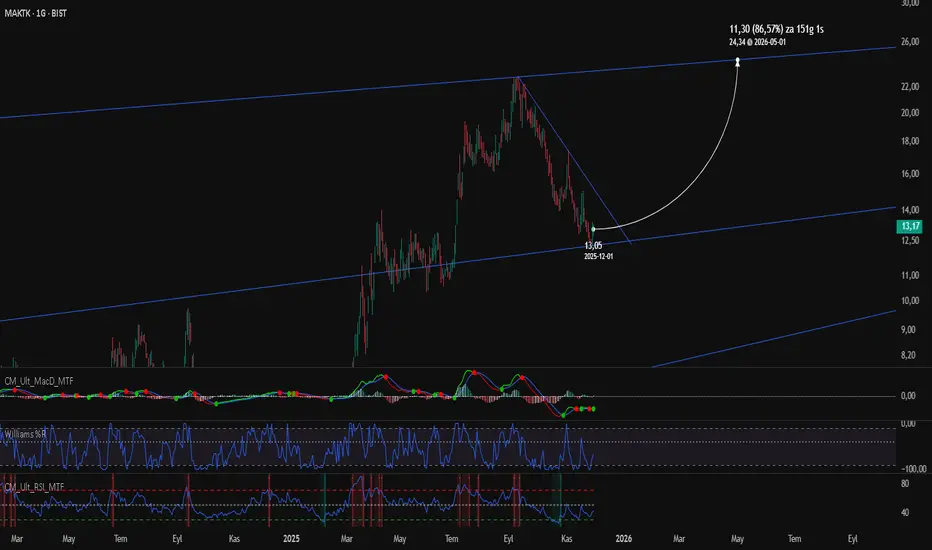Click the RSI scale value 80
The image size is (932, 550).
pyautogui.click(x=905, y=484)
